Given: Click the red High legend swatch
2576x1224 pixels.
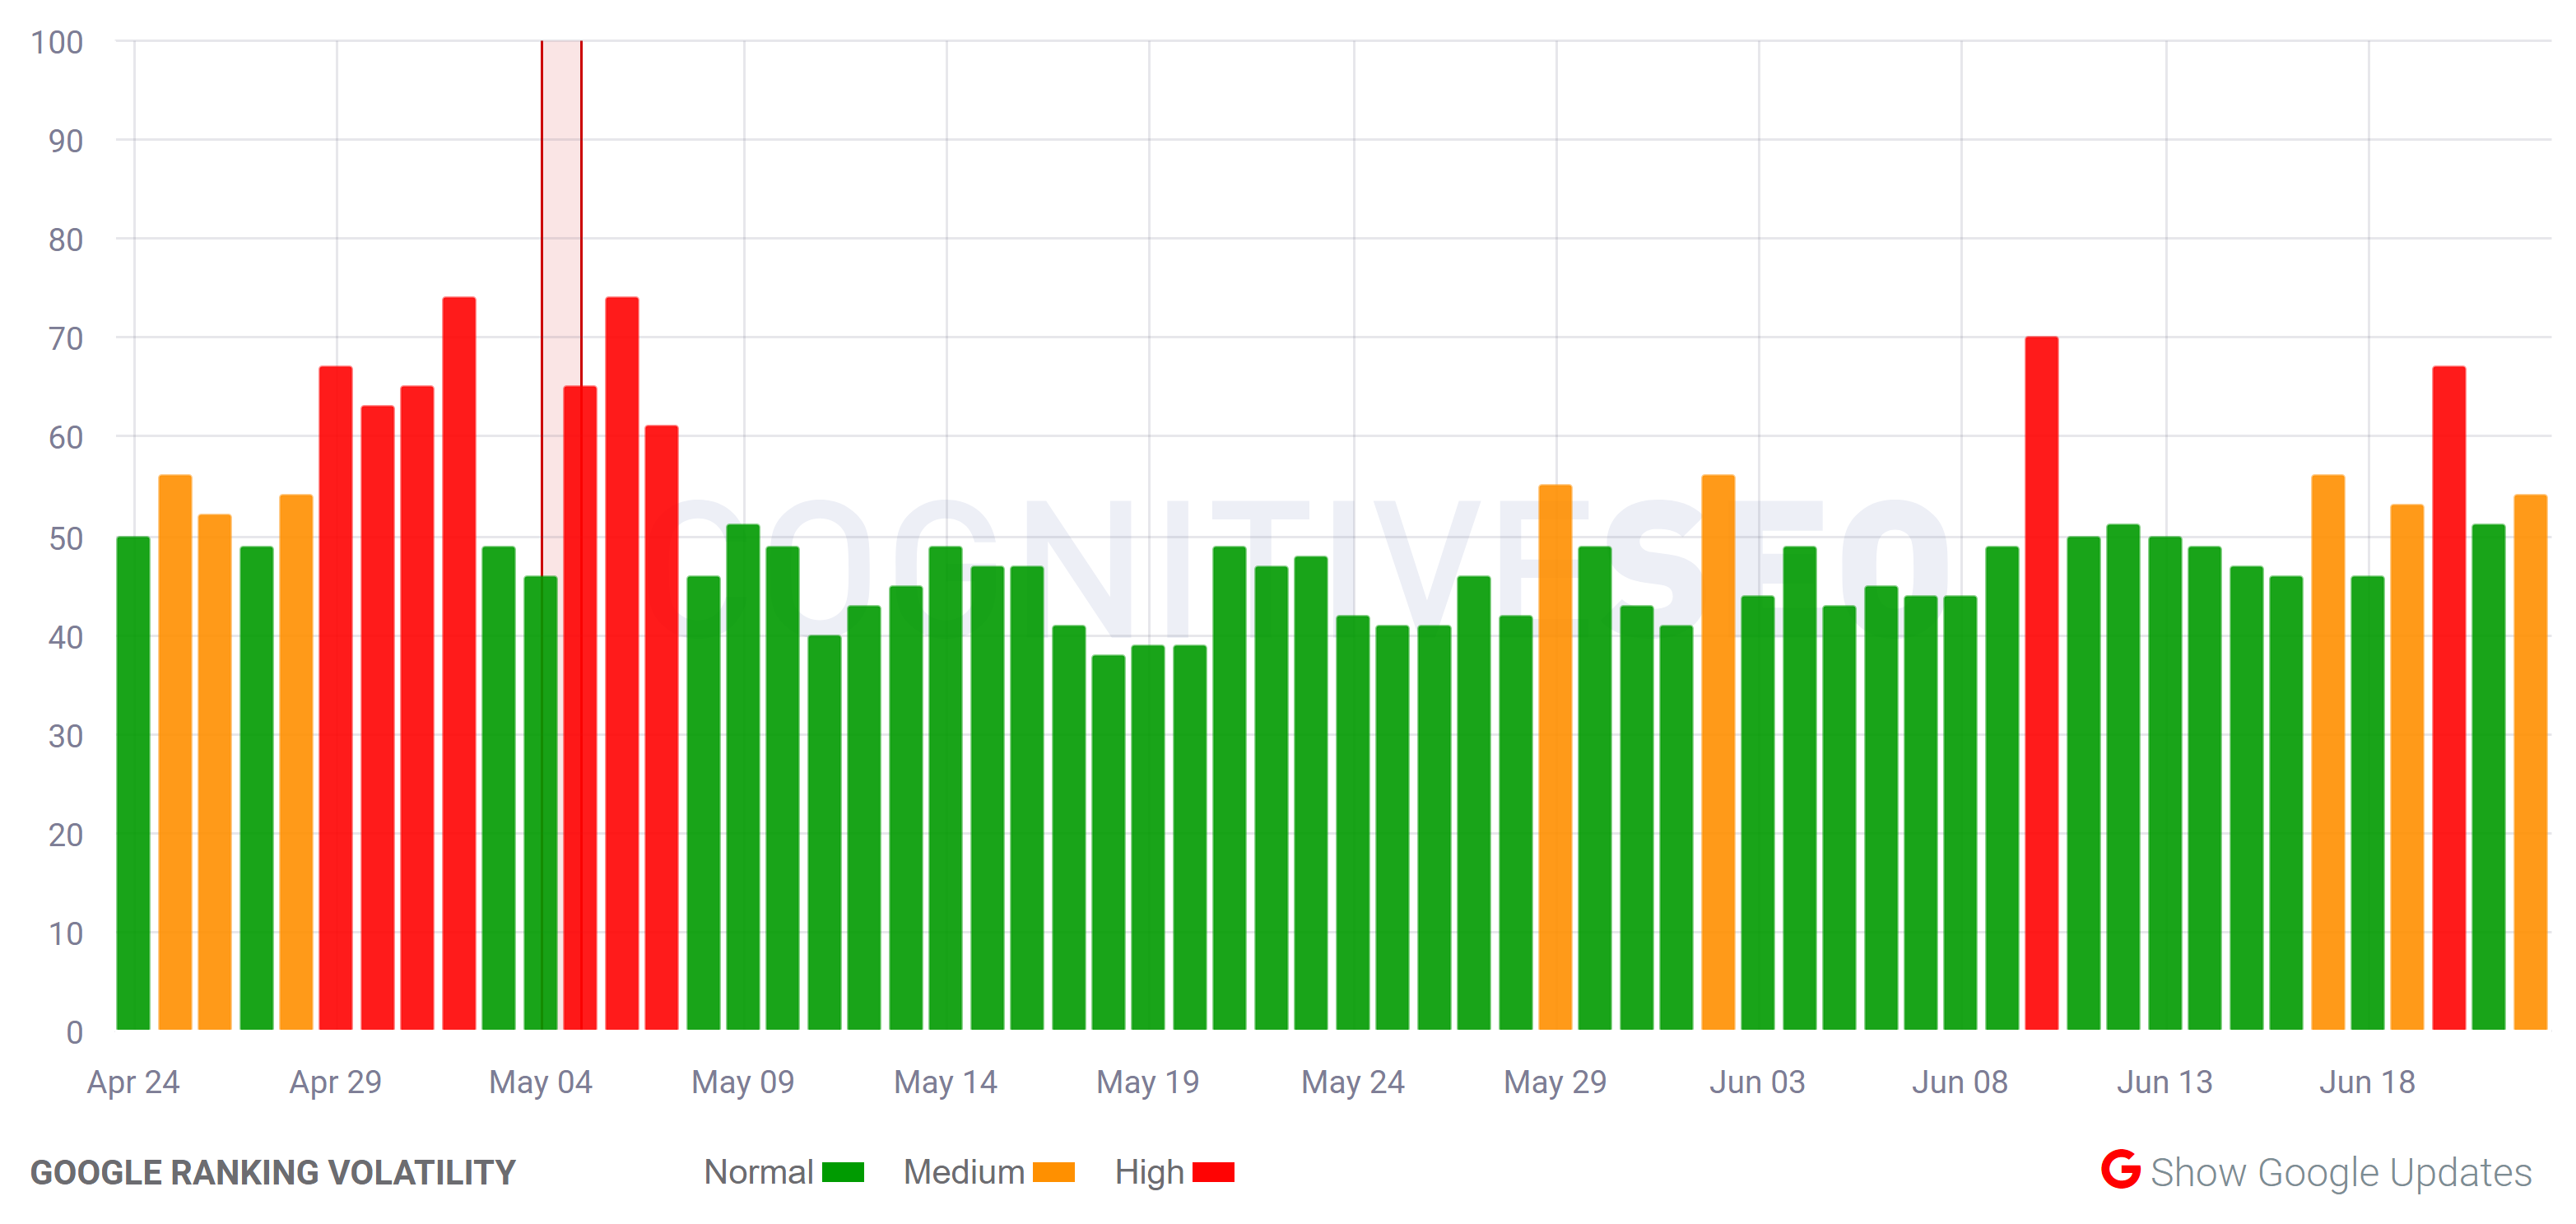Looking at the screenshot, I should (x=1215, y=1172).
